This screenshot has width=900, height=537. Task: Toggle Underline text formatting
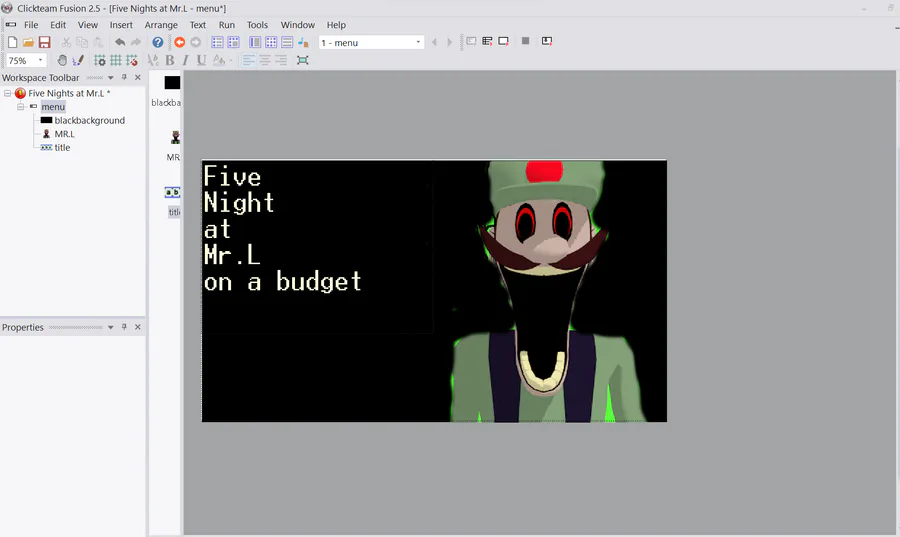coord(201,60)
